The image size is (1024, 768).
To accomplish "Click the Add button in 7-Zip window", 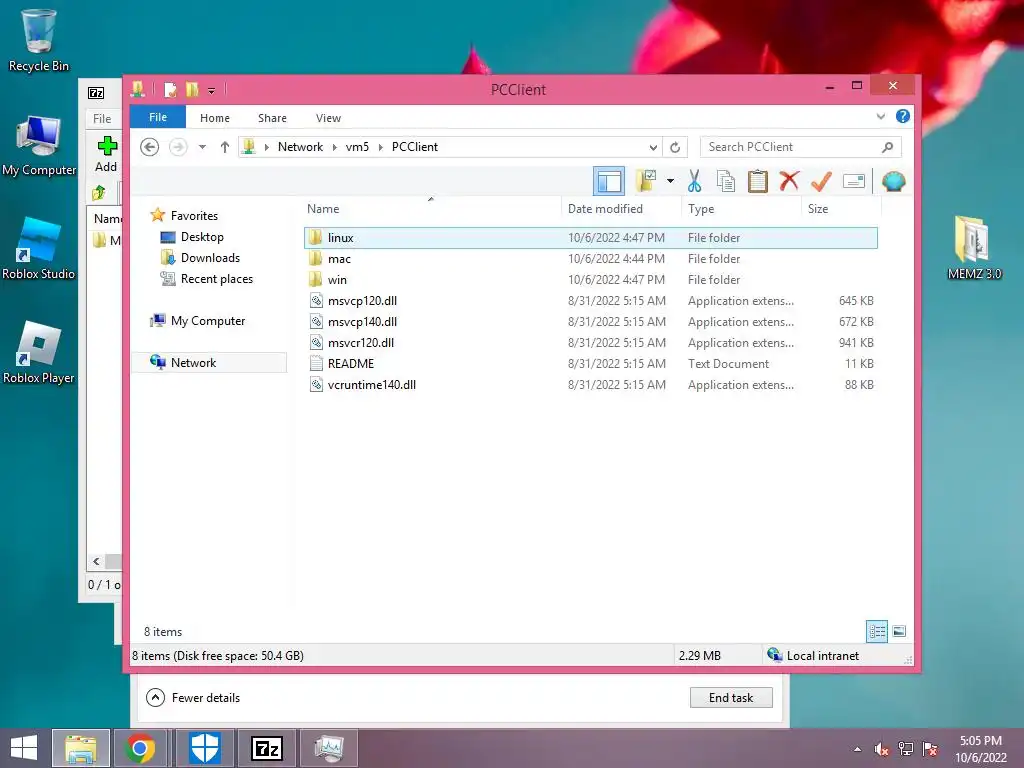I will click(x=106, y=154).
